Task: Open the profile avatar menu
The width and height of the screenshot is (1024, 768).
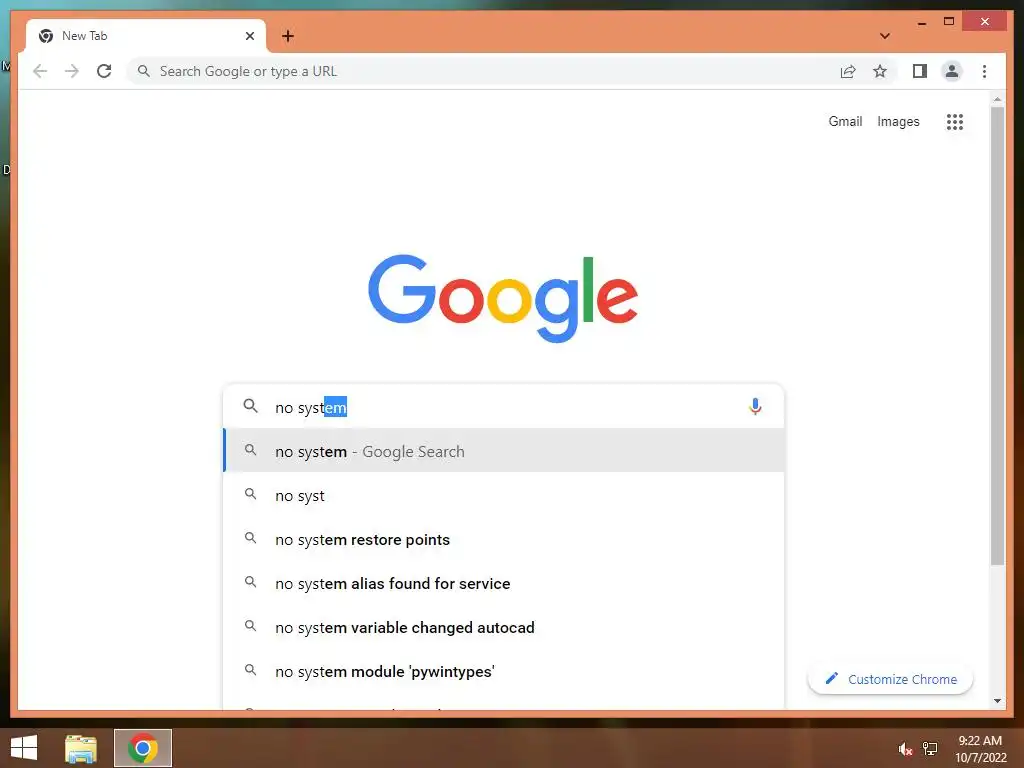Action: (952, 71)
